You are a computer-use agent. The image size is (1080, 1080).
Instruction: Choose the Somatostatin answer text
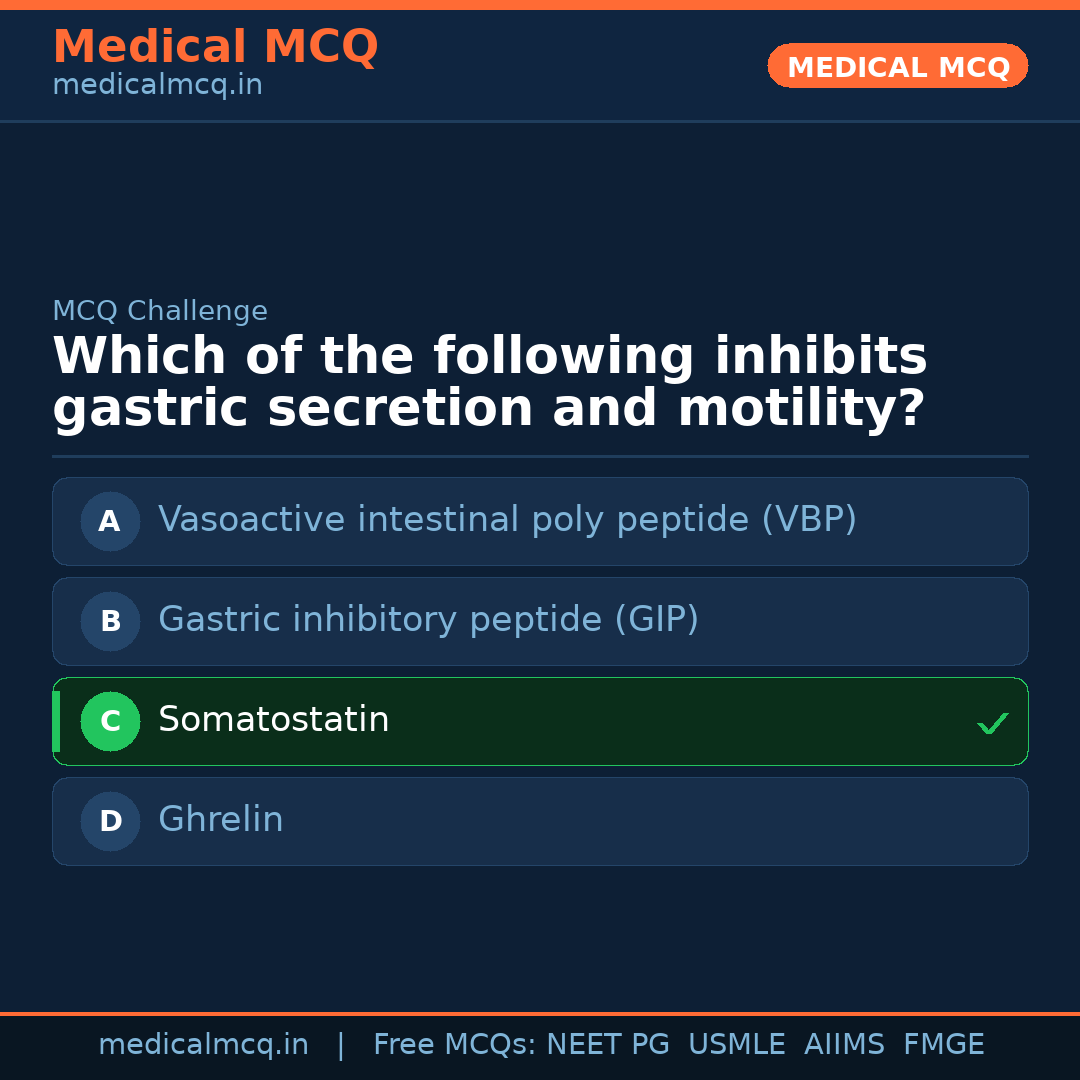[x=273, y=720]
